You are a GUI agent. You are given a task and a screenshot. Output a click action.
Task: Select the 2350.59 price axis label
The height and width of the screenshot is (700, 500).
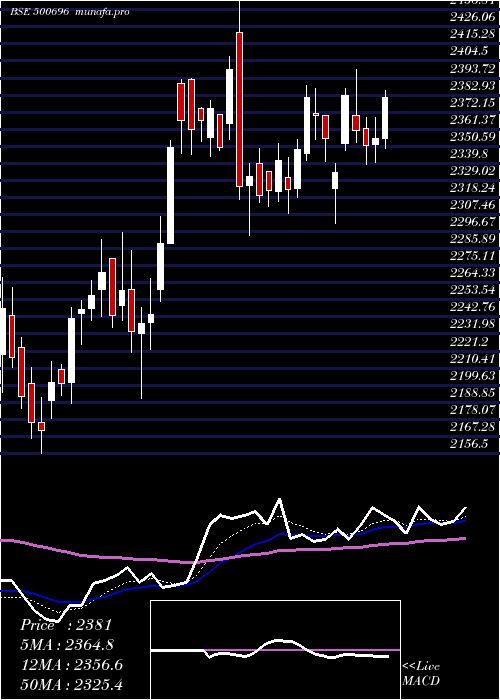coord(472,137)
